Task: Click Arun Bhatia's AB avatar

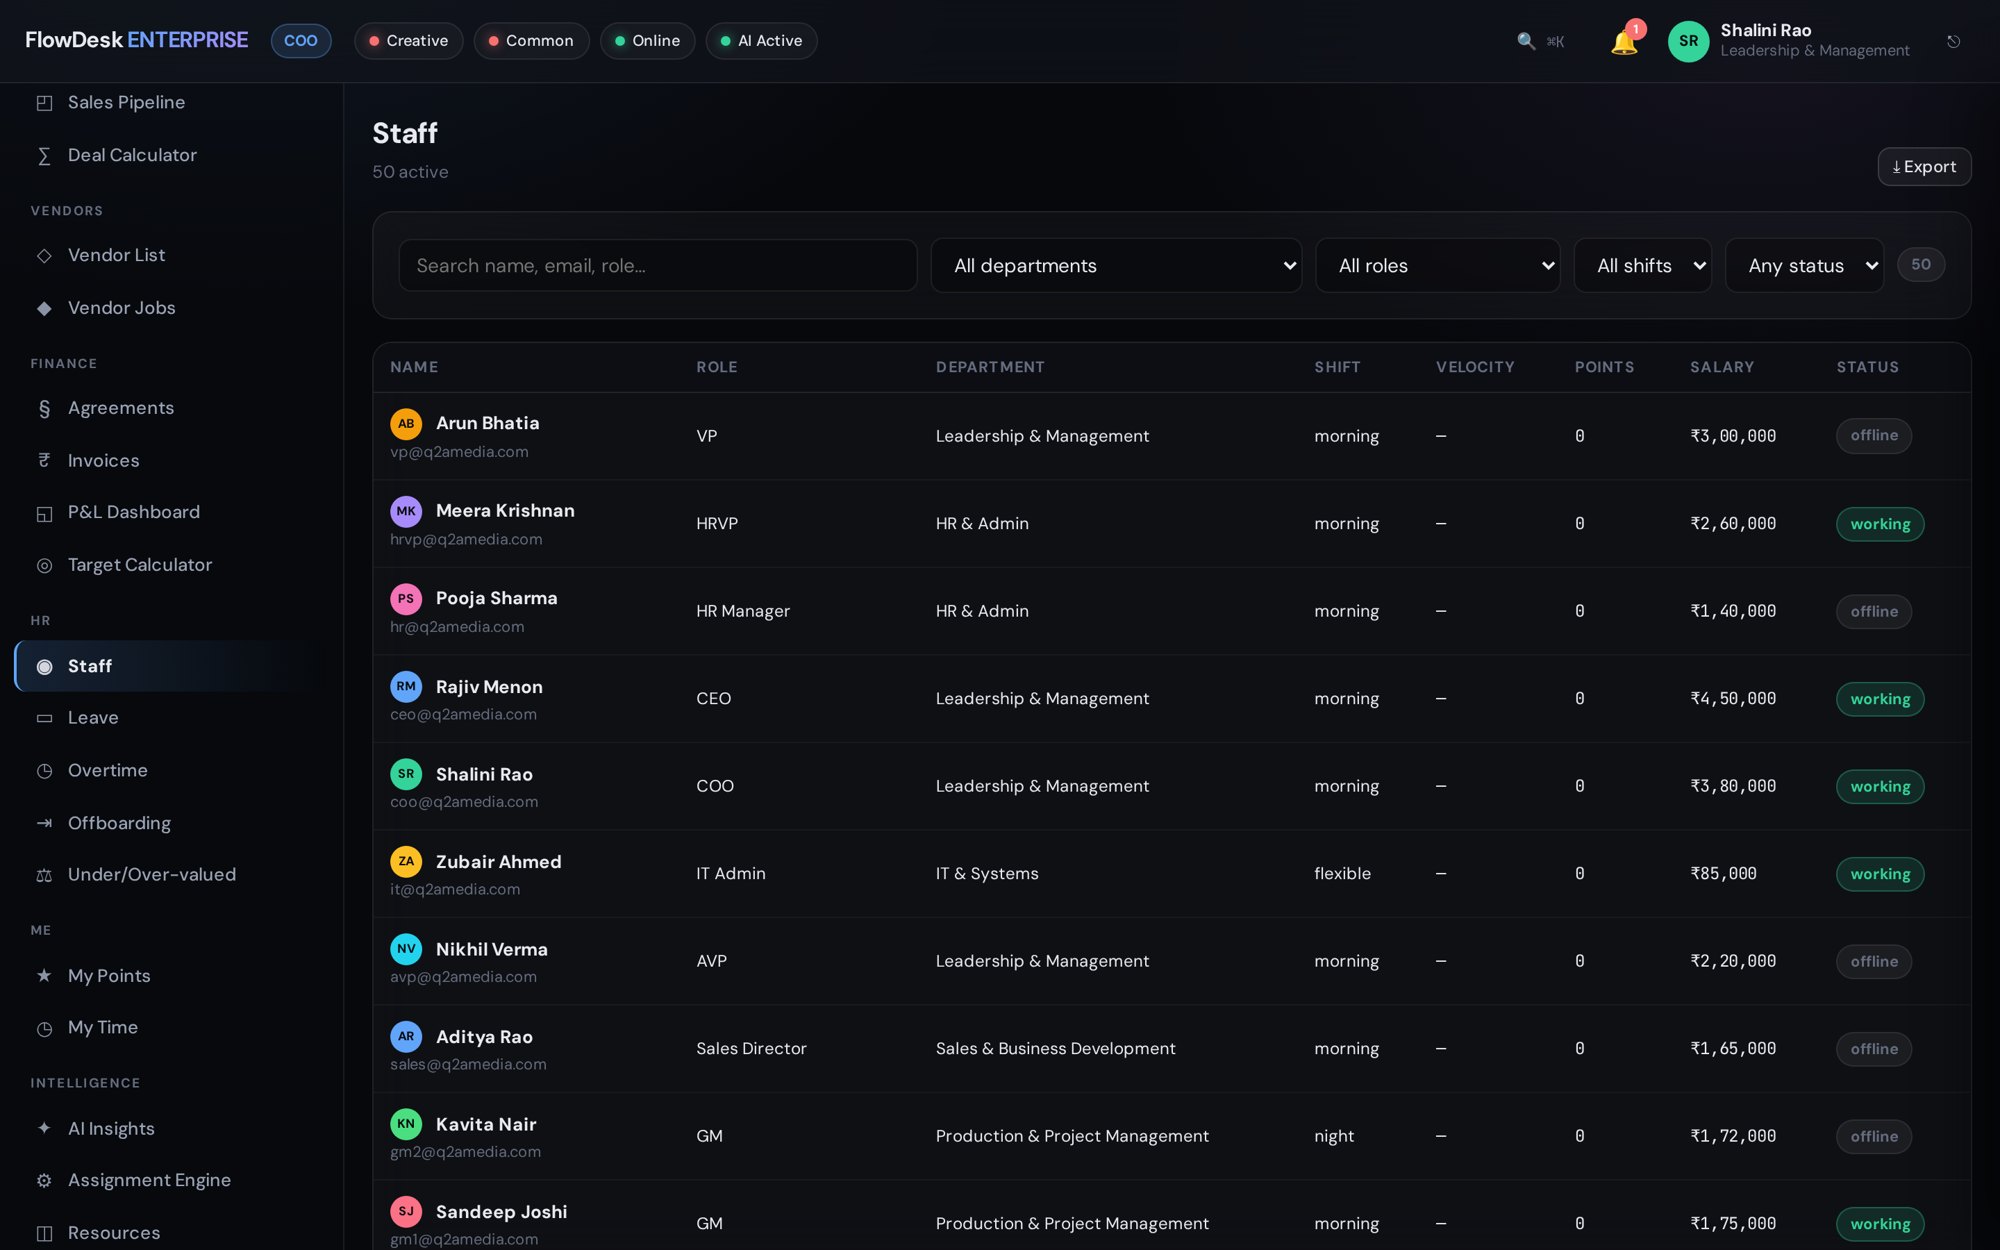Action: 406,424
